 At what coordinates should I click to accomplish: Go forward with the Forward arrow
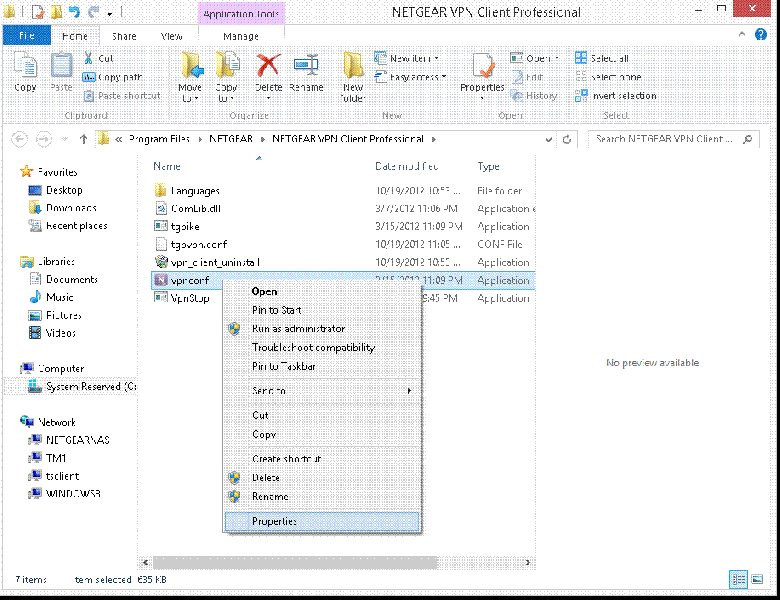point(44,139)
